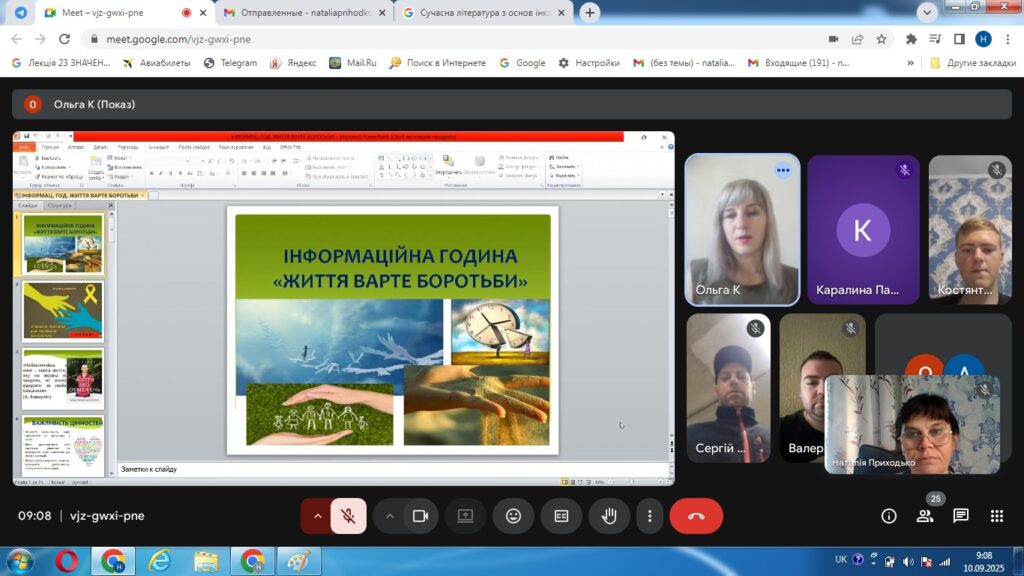Open more options three-dot menu
The width and height of the screenshot is (1024, 576).
point(650,516)
